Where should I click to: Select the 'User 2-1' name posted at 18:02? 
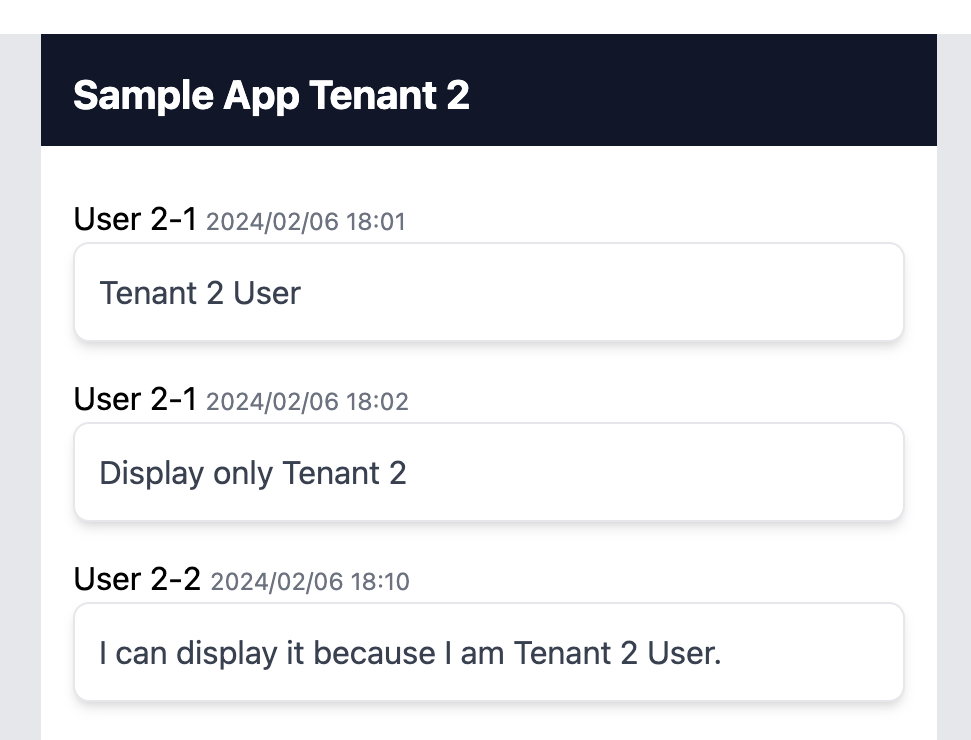(x=135, y=399)
